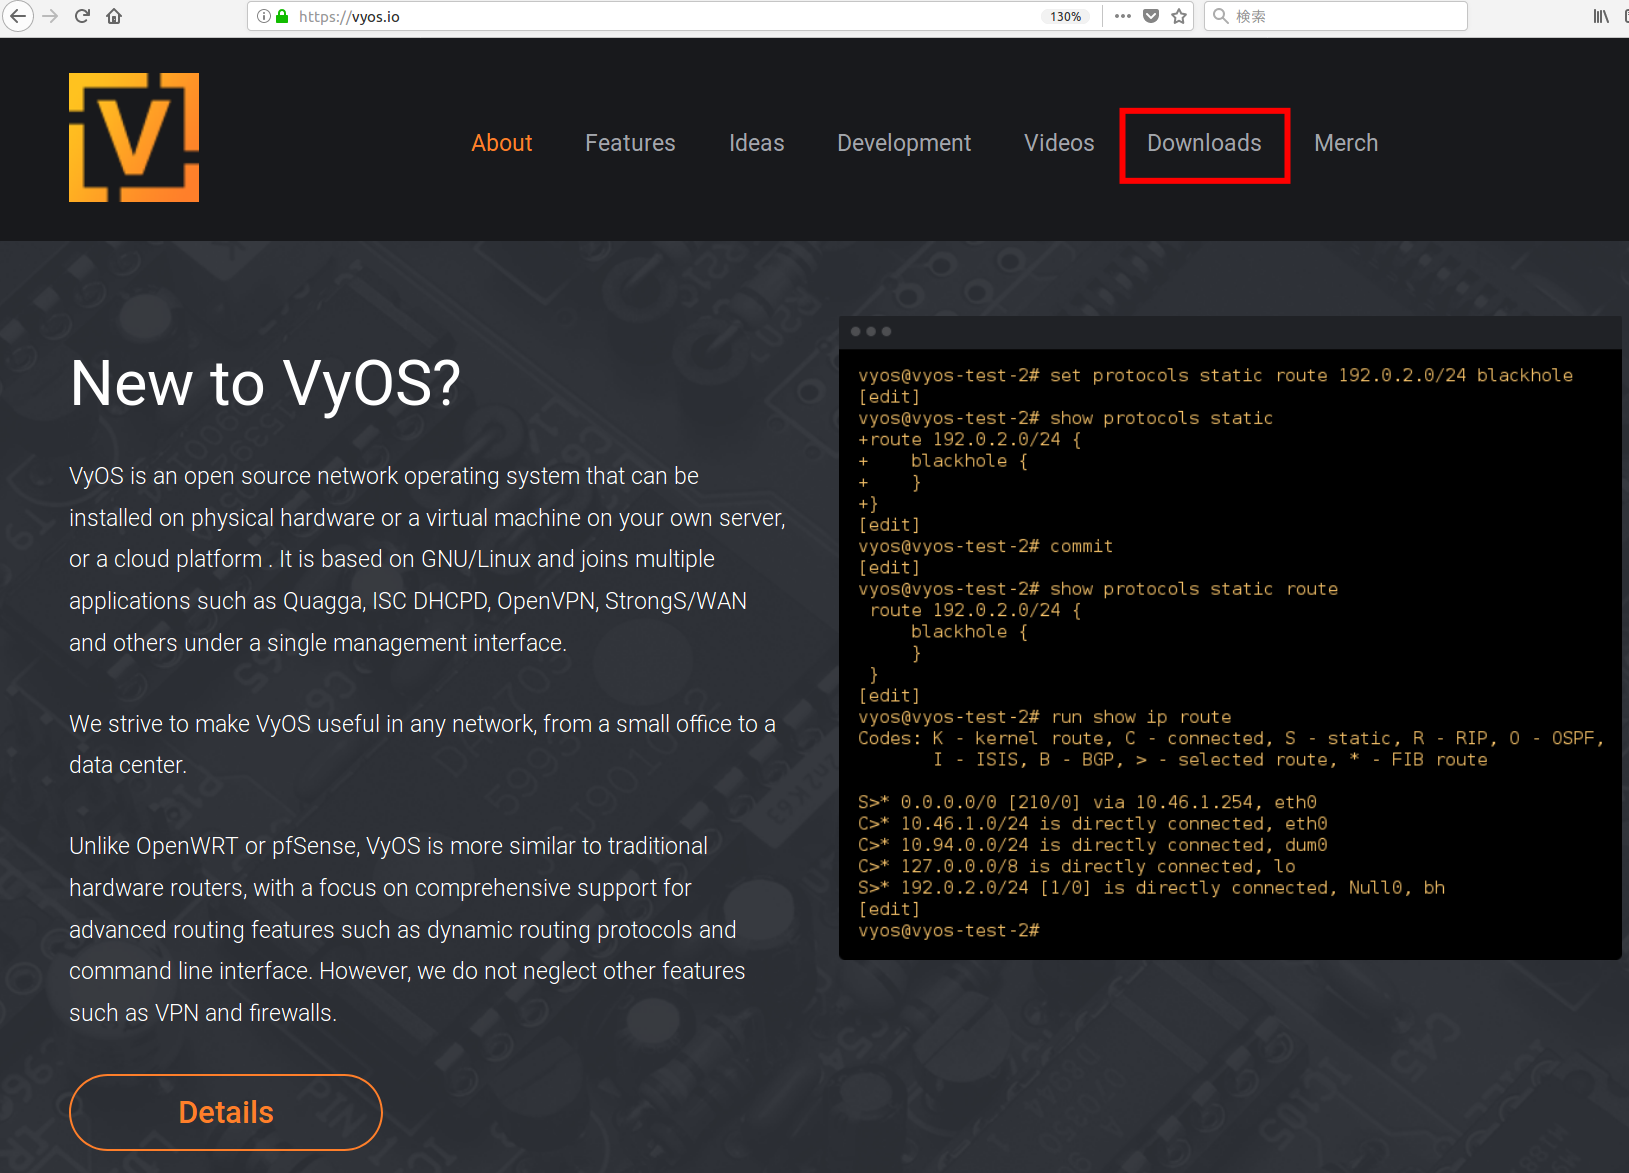
Task: Open the page actions three-dots menu
Action: (x=1123, y=16)
